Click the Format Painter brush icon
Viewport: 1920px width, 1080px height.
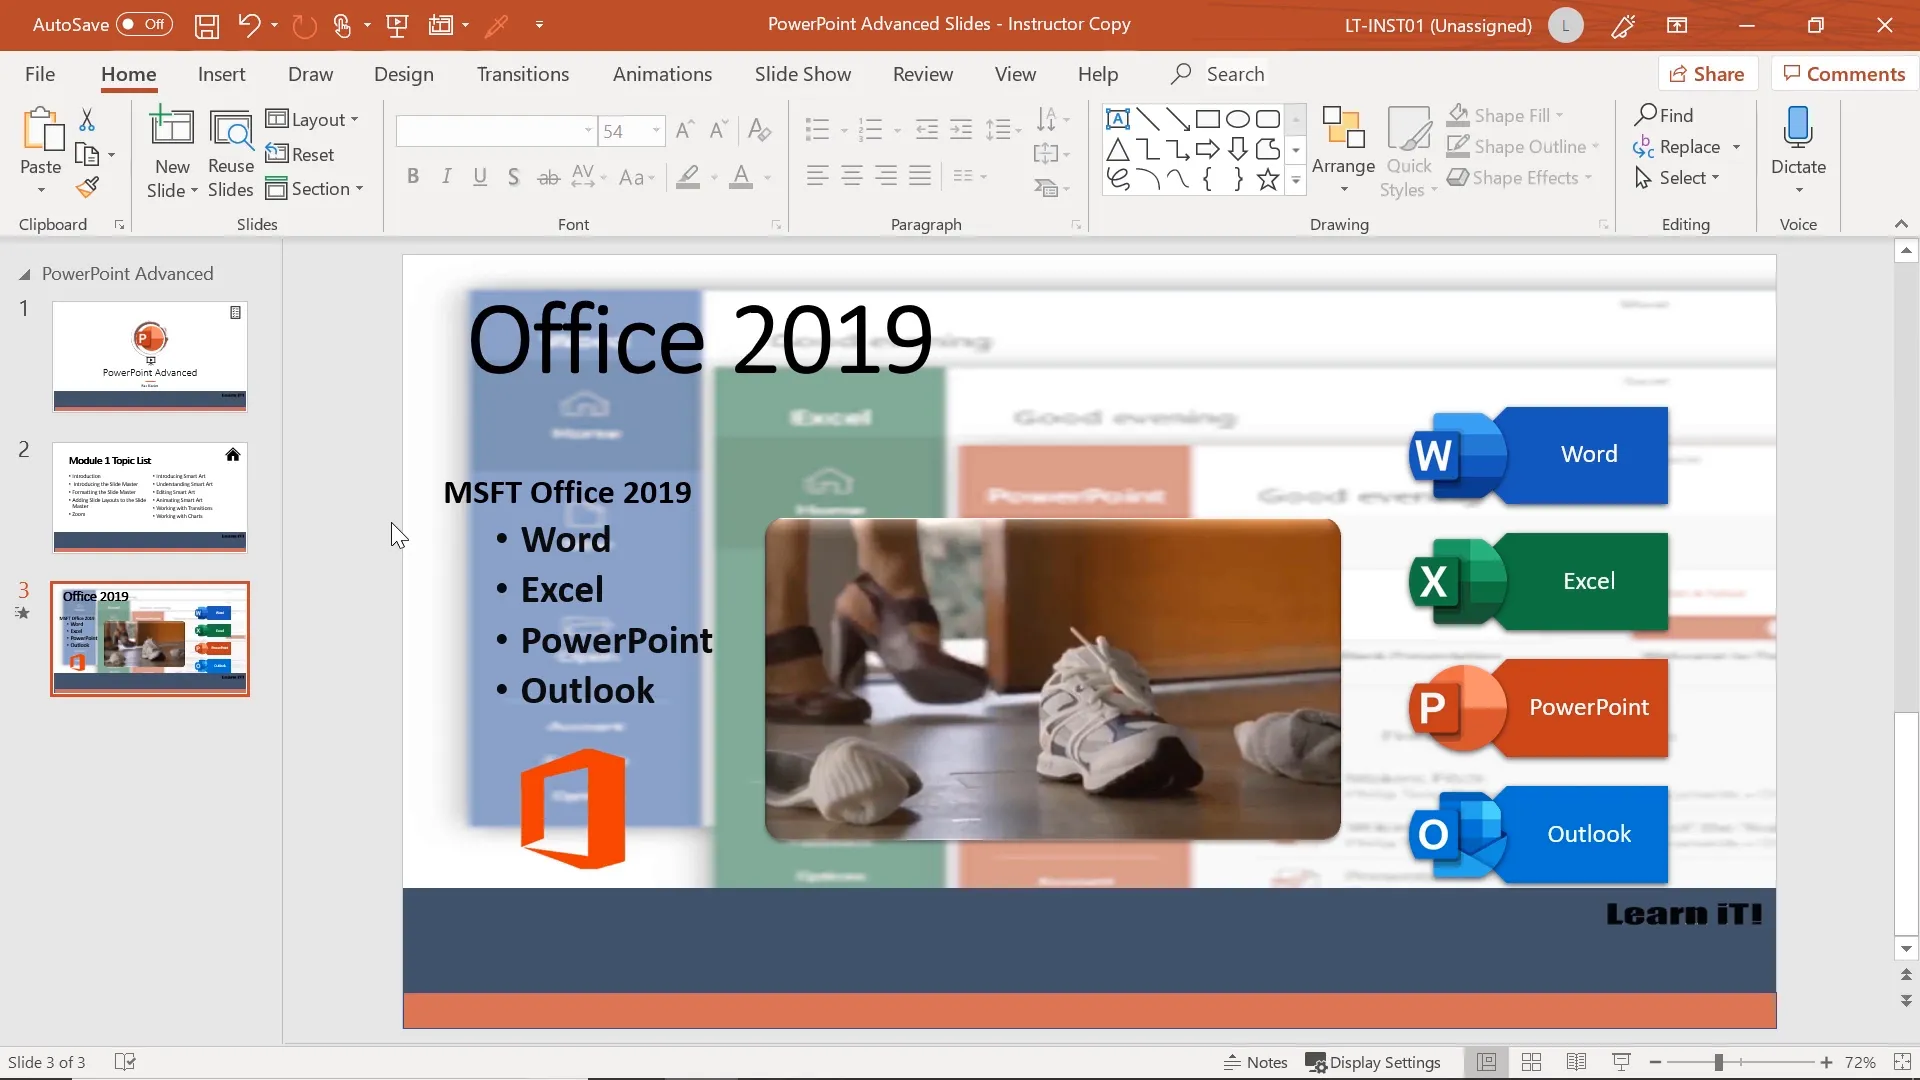point(87,187)
